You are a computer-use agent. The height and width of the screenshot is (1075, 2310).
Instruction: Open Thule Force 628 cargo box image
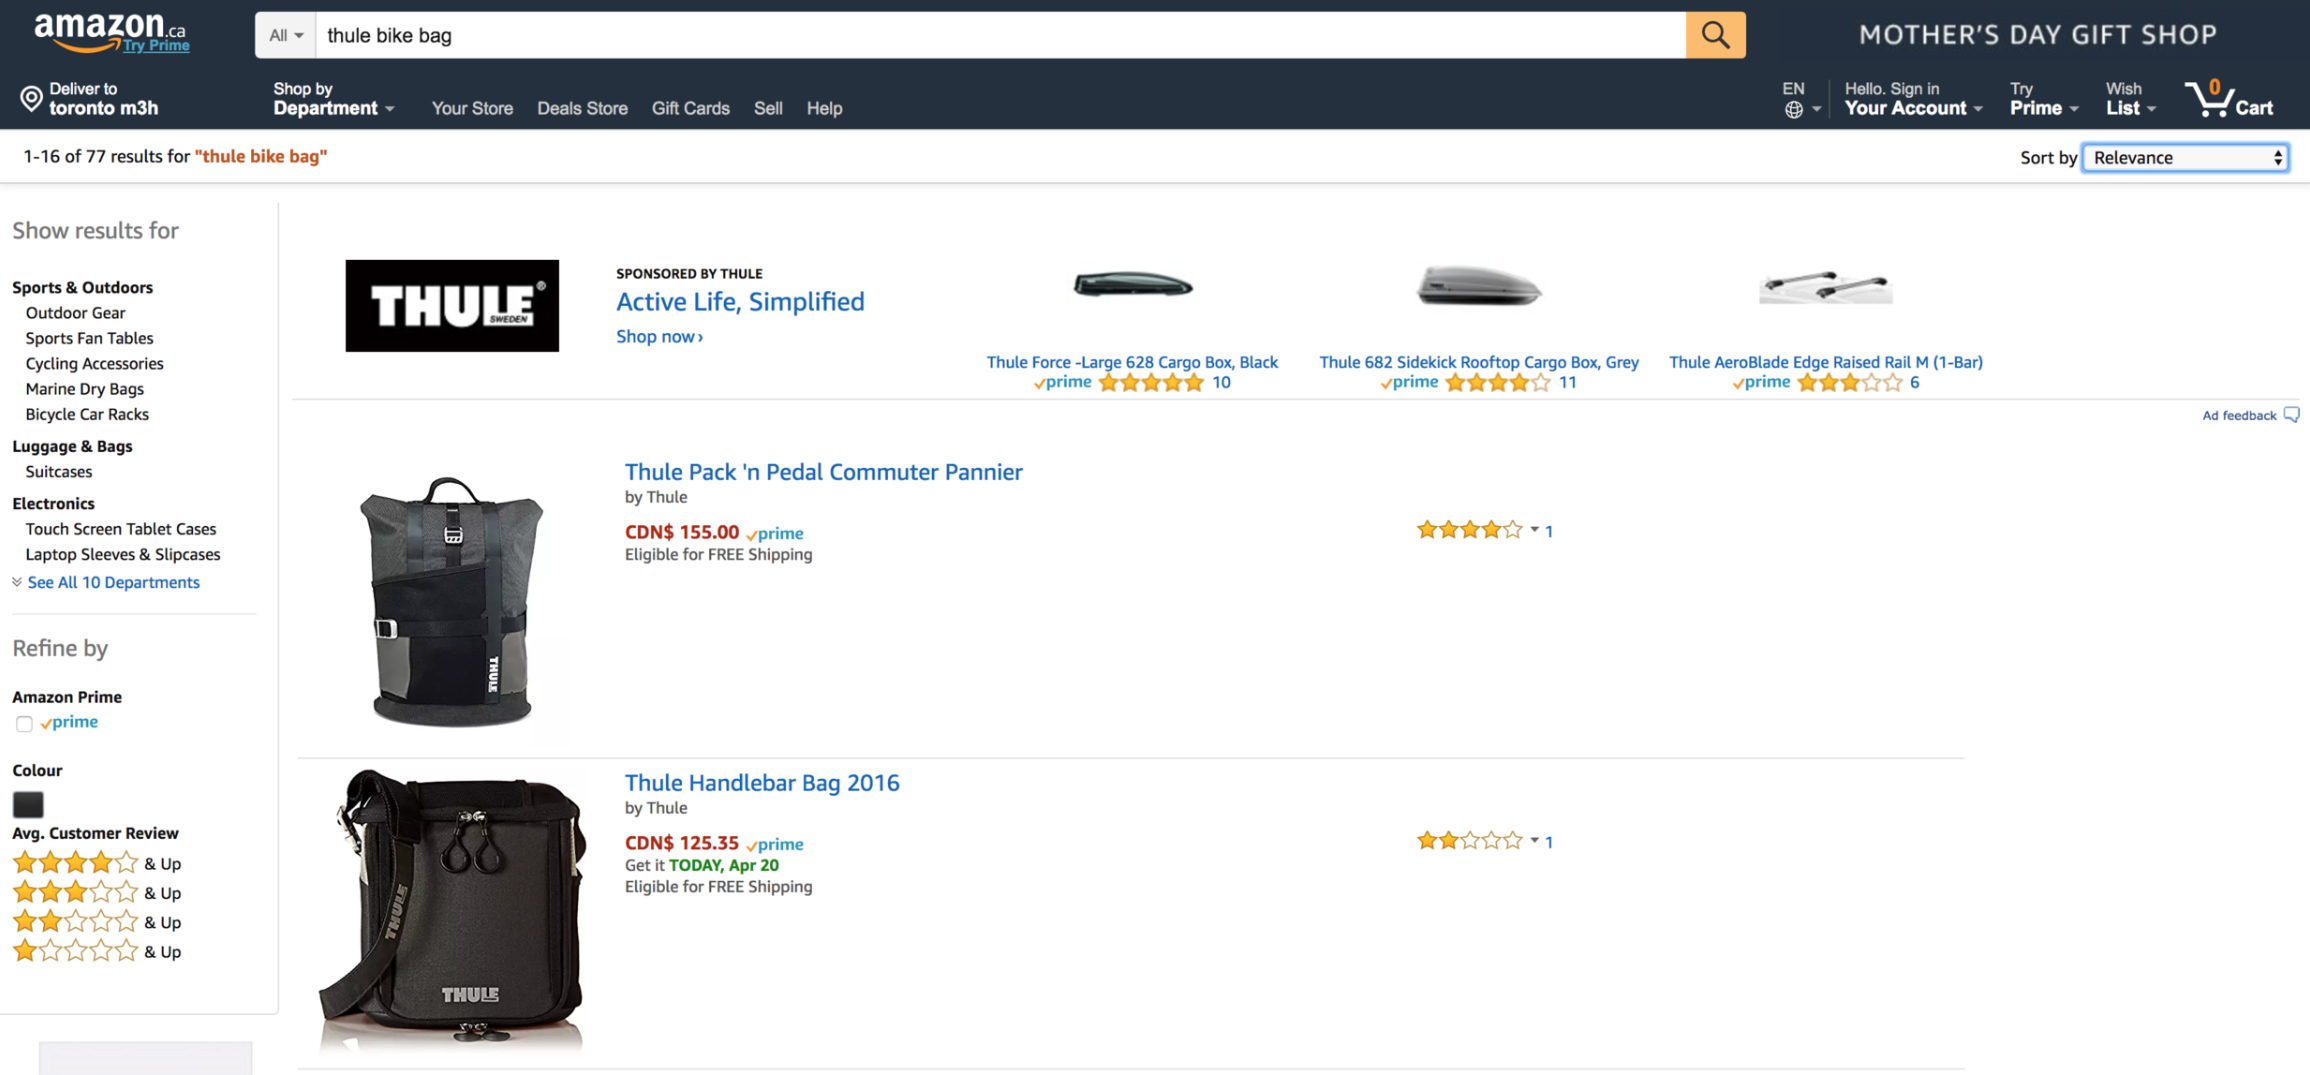point(1132,285)
